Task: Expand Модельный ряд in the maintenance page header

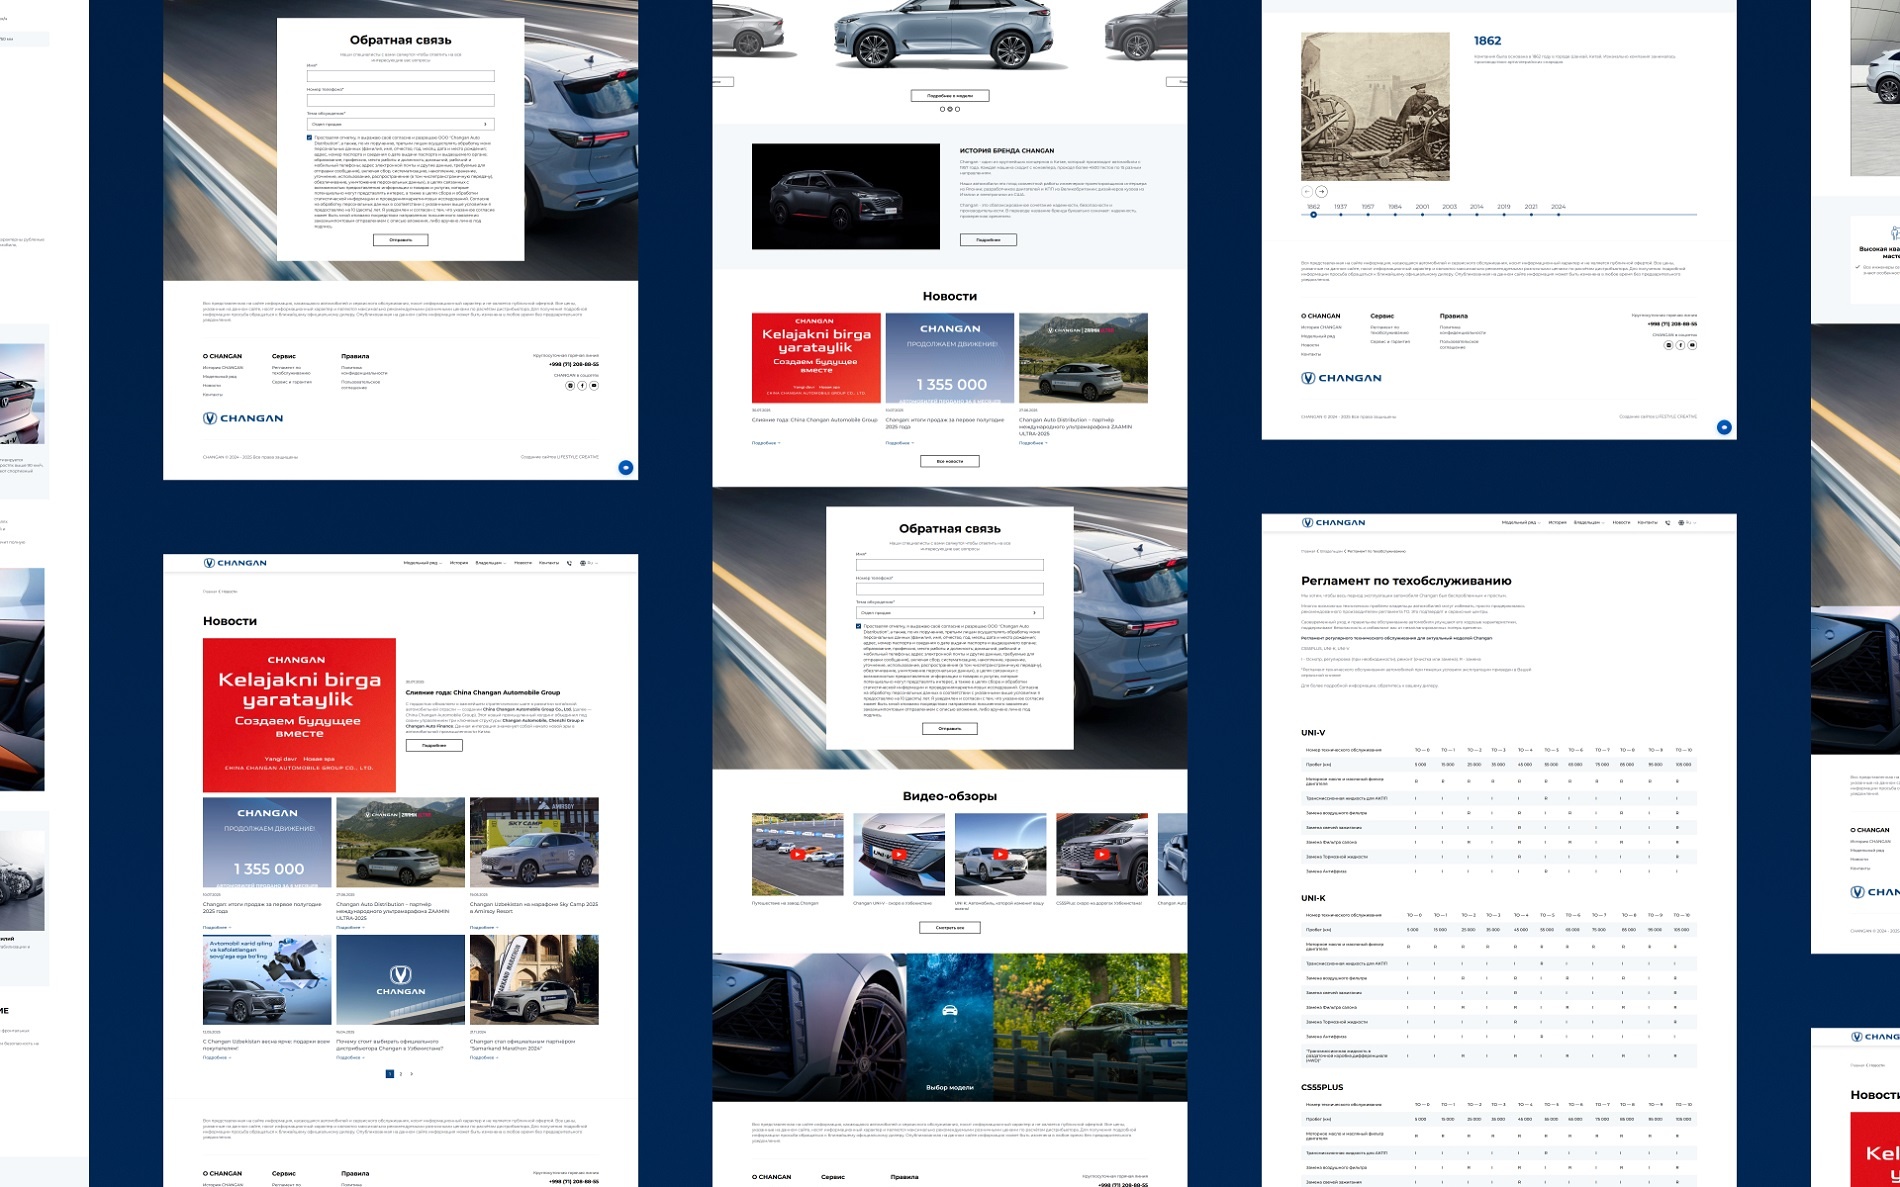Action: click(x=1521, y=522)
